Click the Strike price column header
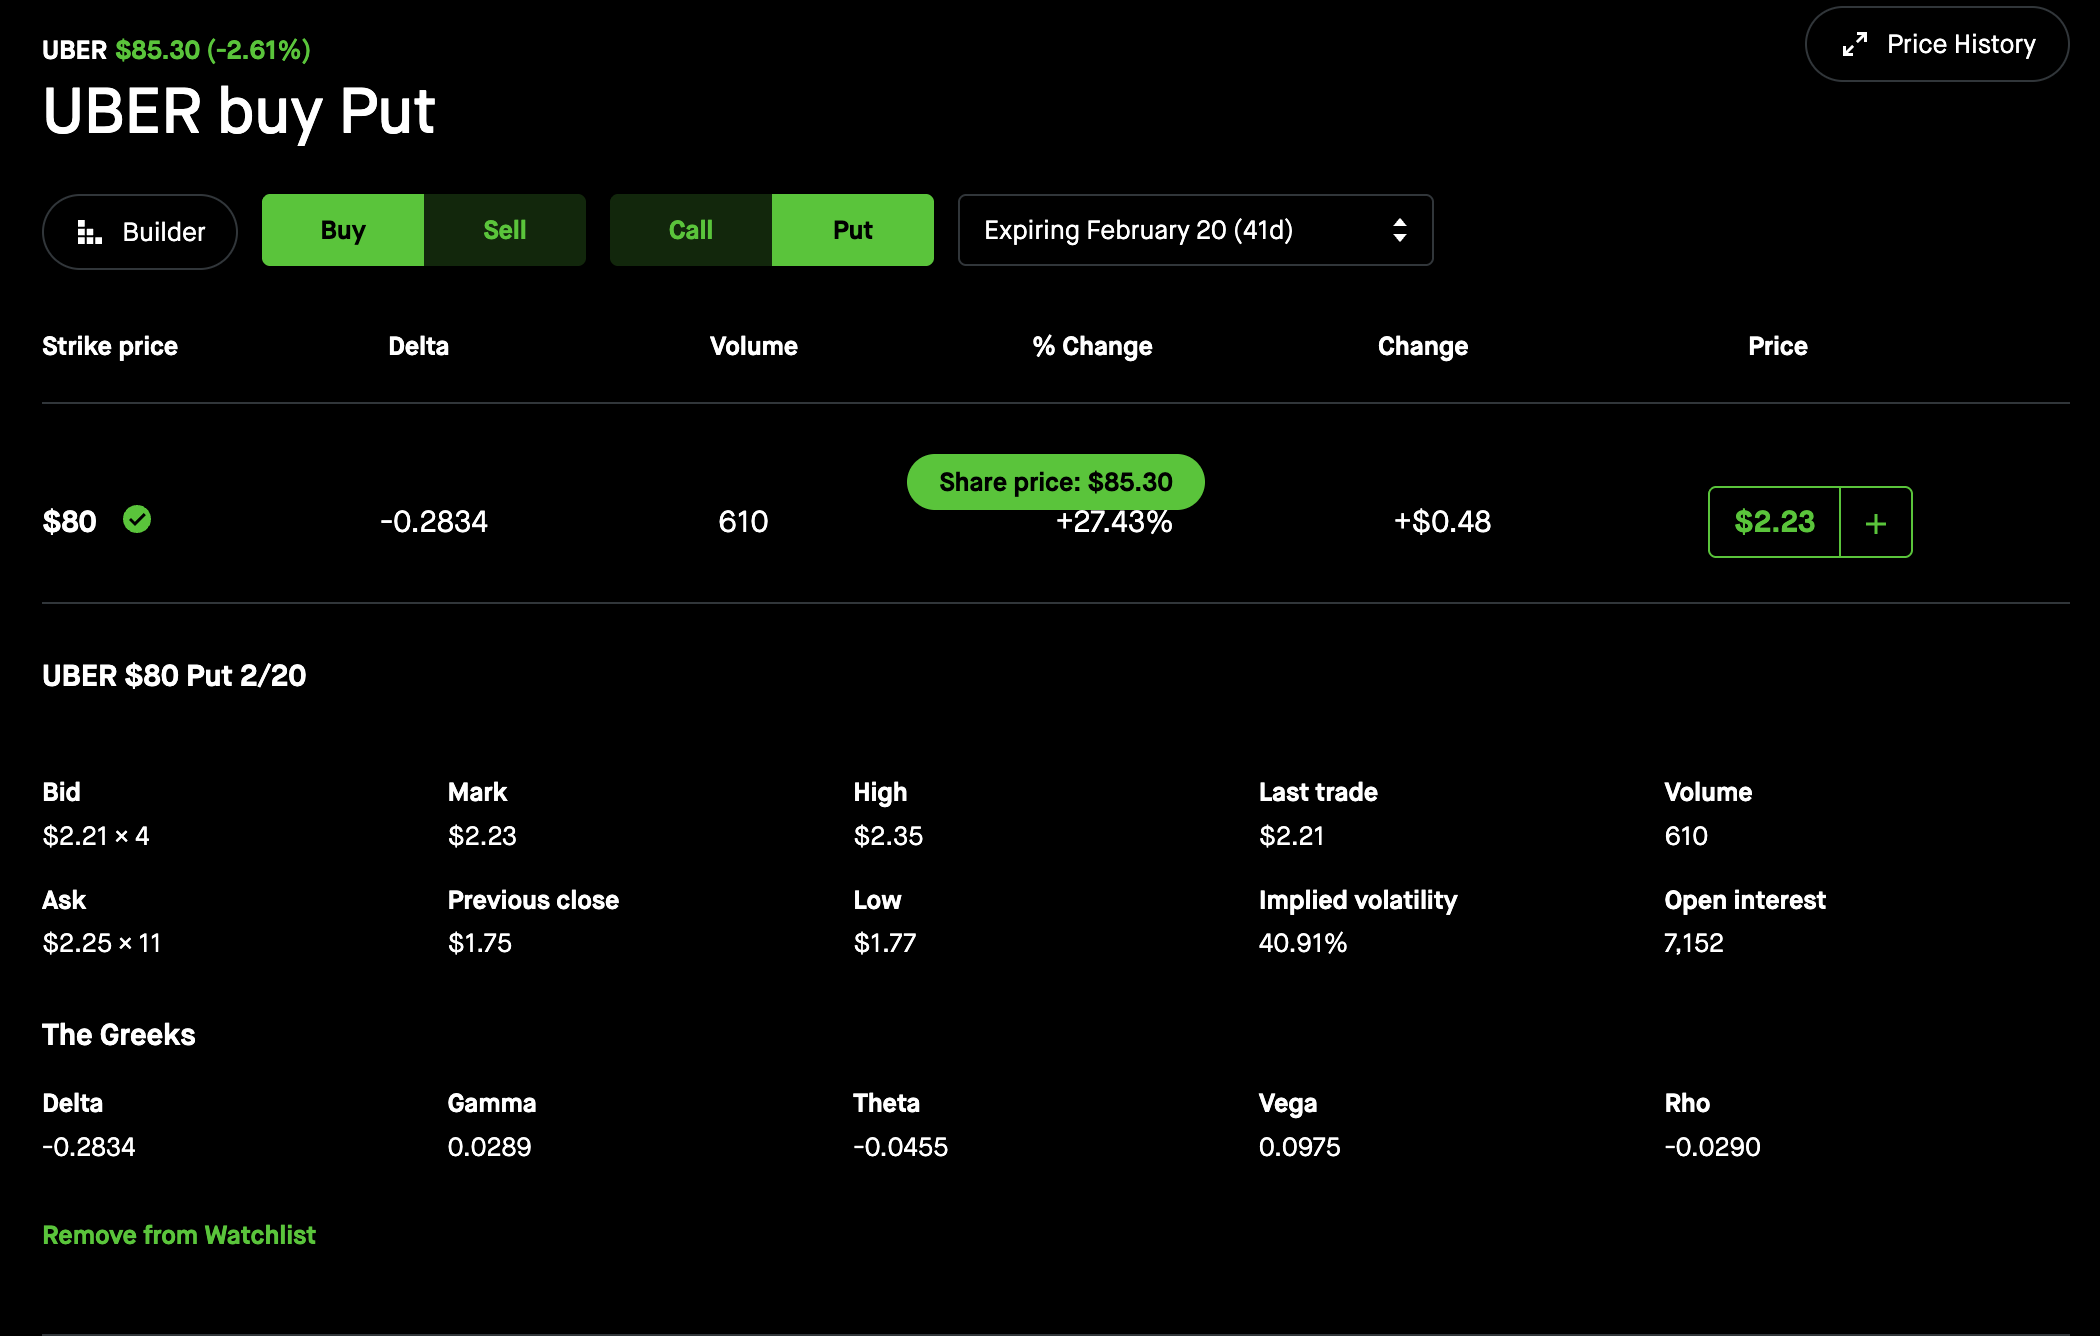 pos(110,346)
